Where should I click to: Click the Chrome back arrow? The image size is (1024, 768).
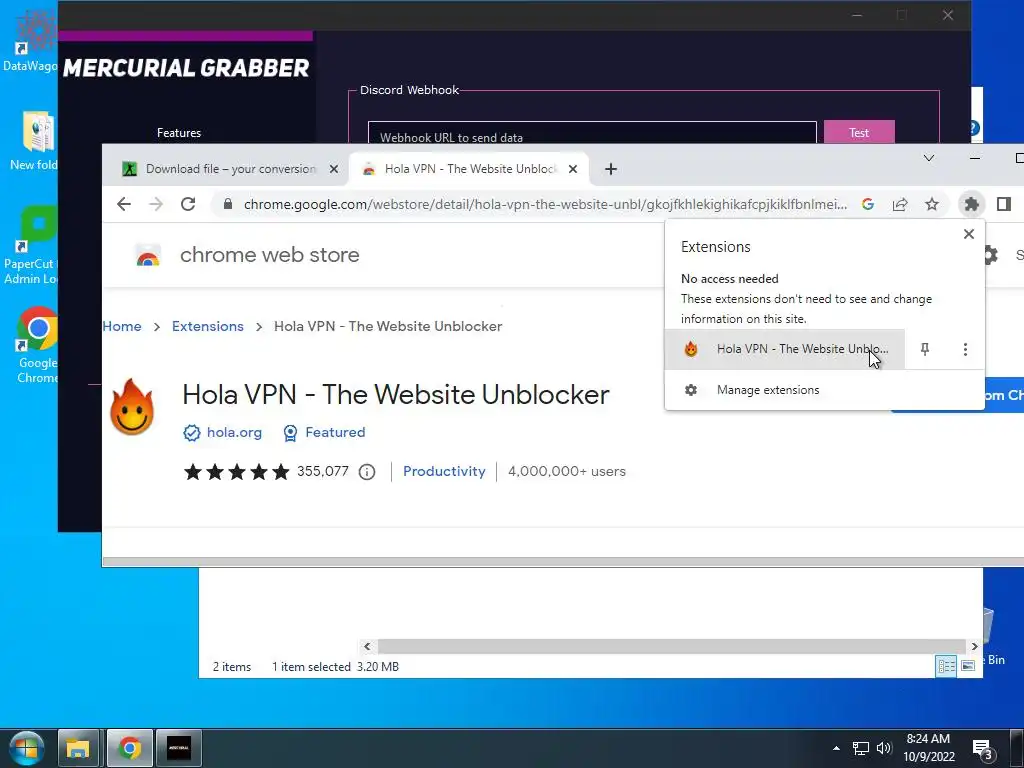[123, 204]
